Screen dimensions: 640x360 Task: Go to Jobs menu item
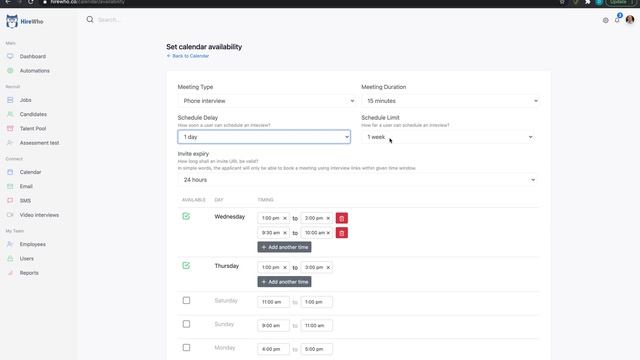[x=25, y=100]
